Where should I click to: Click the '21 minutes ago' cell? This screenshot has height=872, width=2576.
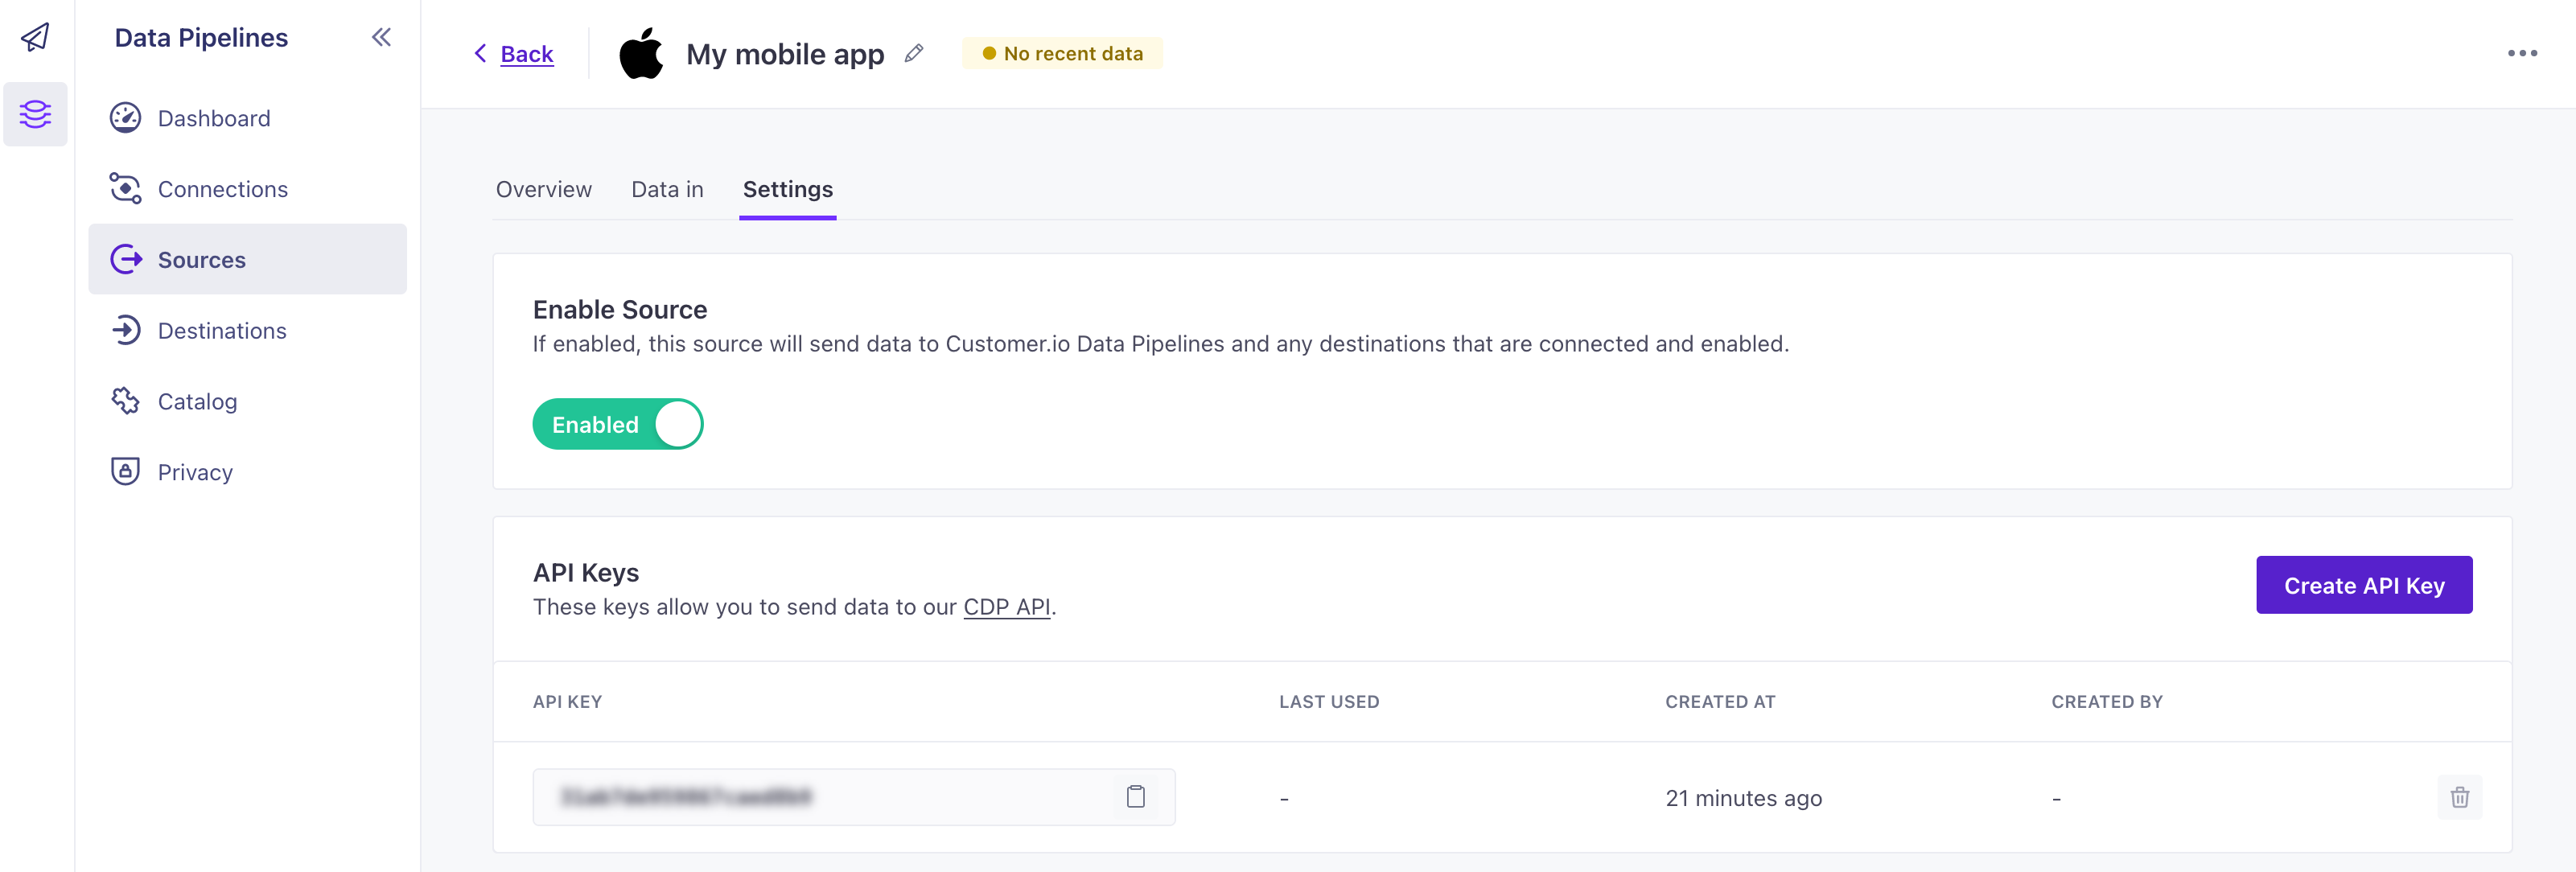point(1743,798)
